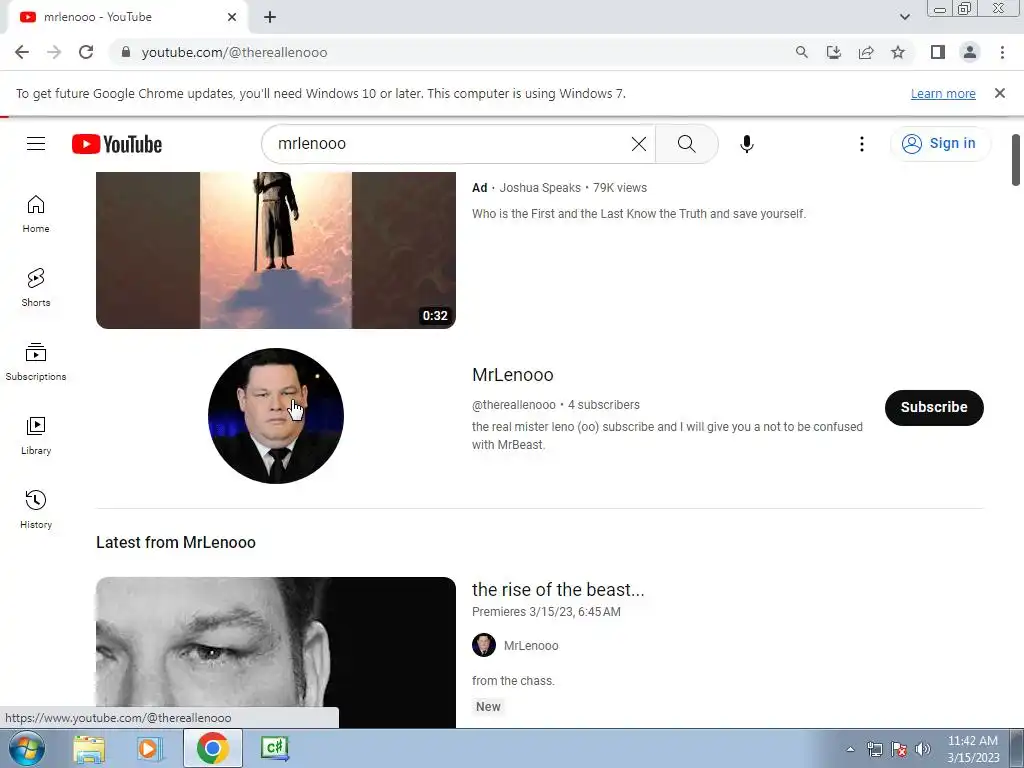The image size is (1024, 768).
Task: Click the network tray icon
Action: pos(875,749)
